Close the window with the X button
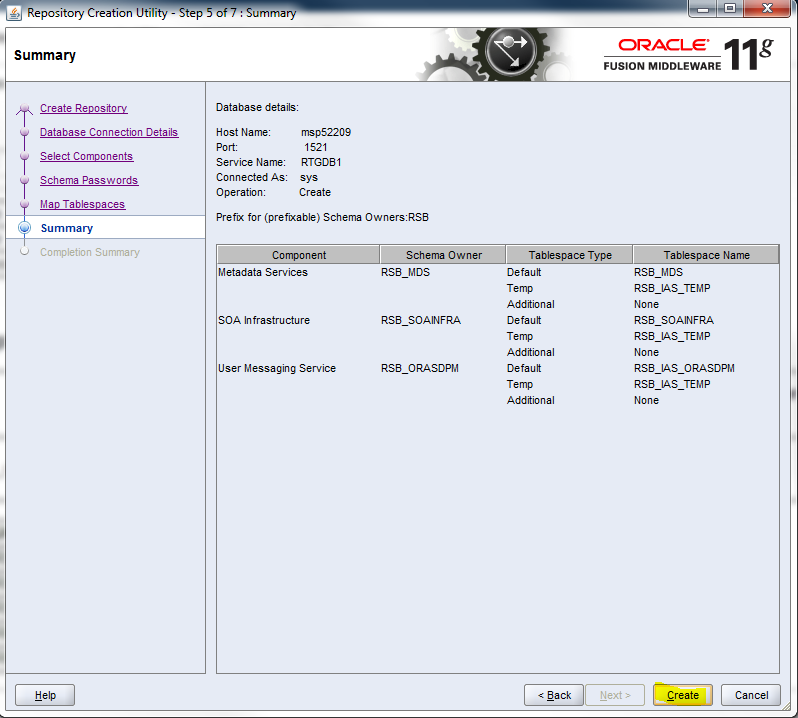The height and width of the screenshot is (718, 798). pyautogui.click(x=767, y=9)
